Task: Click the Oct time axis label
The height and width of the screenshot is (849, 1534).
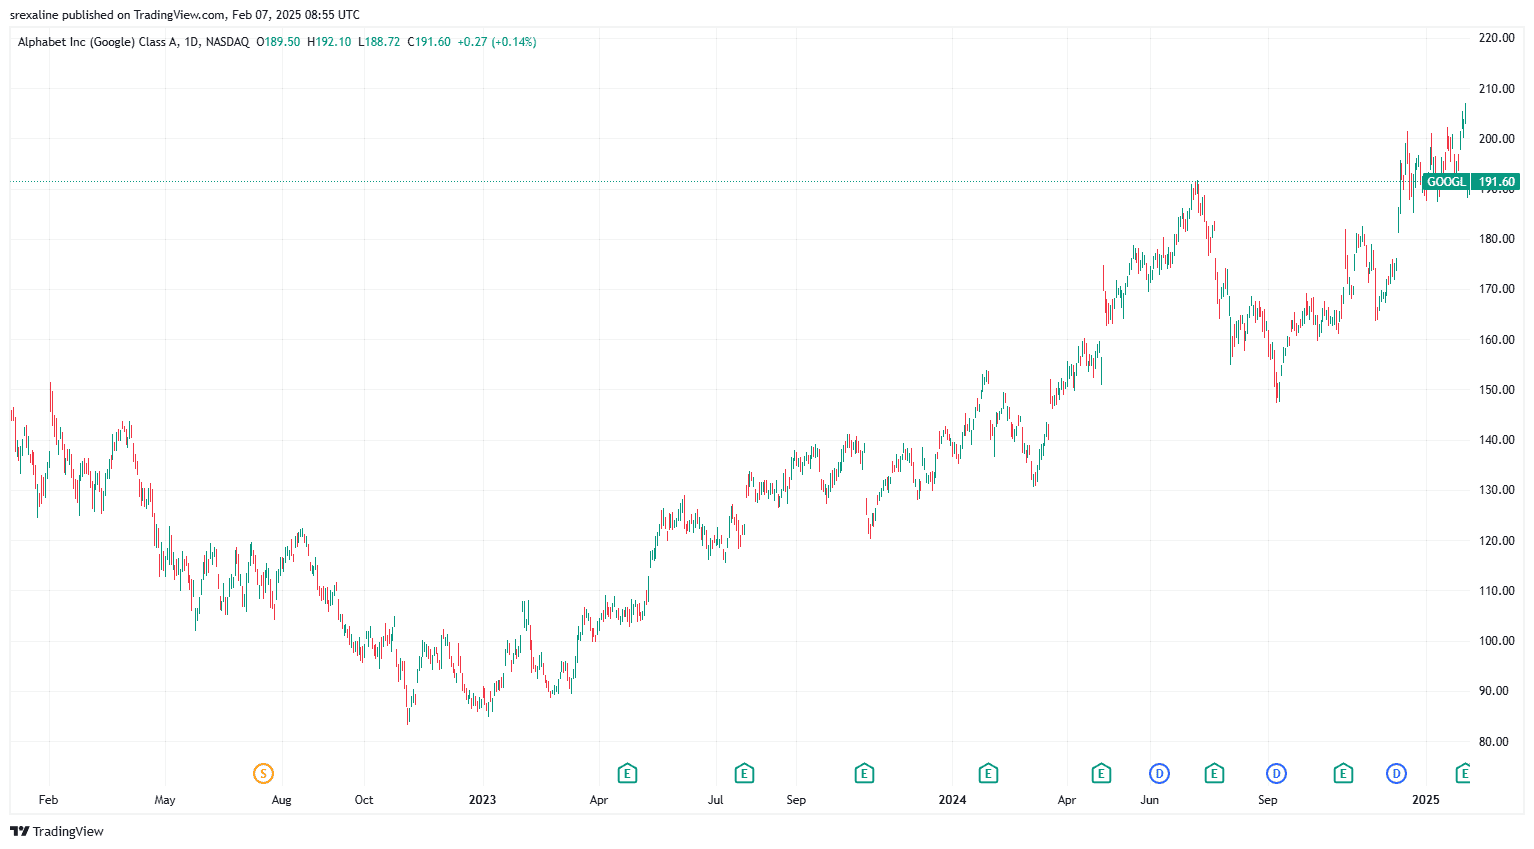Action: [x=364, y=800]
